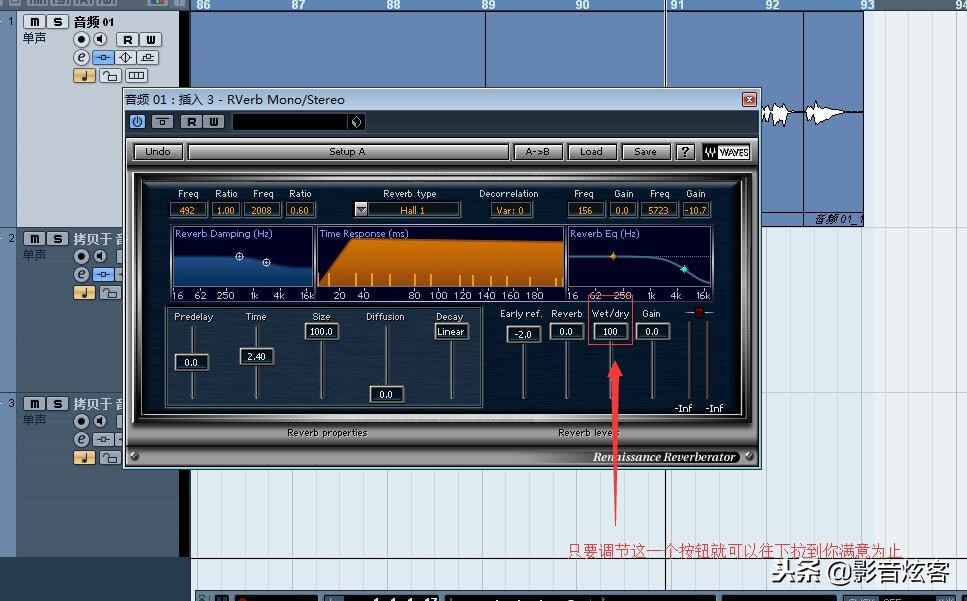This screenshot has height=601, width=967.
Task: Switch presets with the Setup A bar
Action: (x=348, y=151)
